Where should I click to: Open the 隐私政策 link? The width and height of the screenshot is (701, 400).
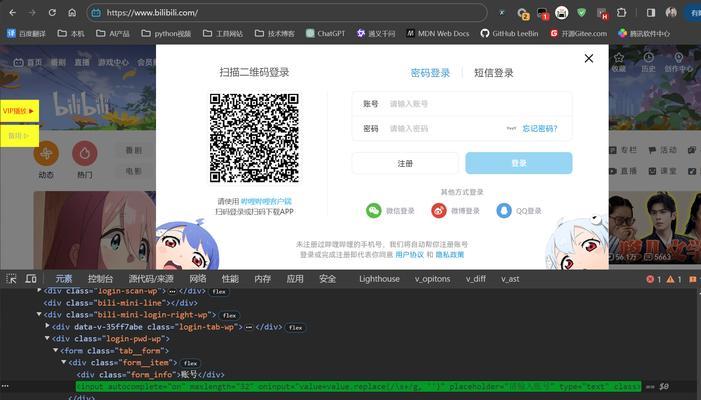tap(450, 255)
